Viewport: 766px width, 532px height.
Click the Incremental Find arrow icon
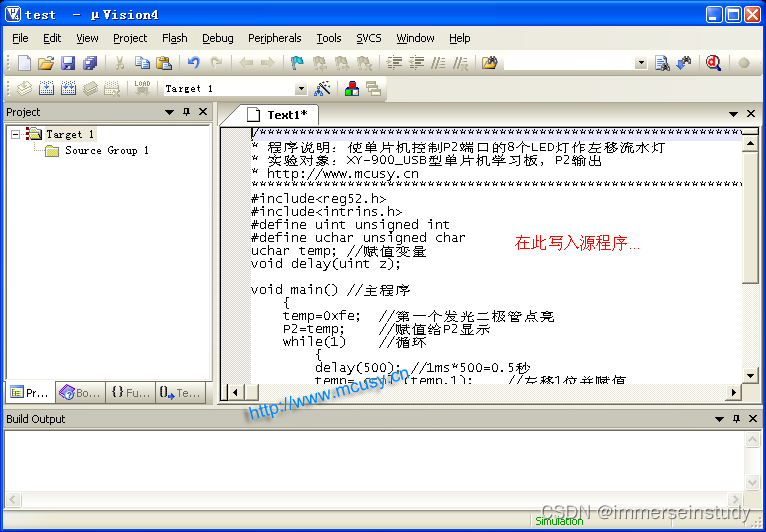[x=684, y=63]
